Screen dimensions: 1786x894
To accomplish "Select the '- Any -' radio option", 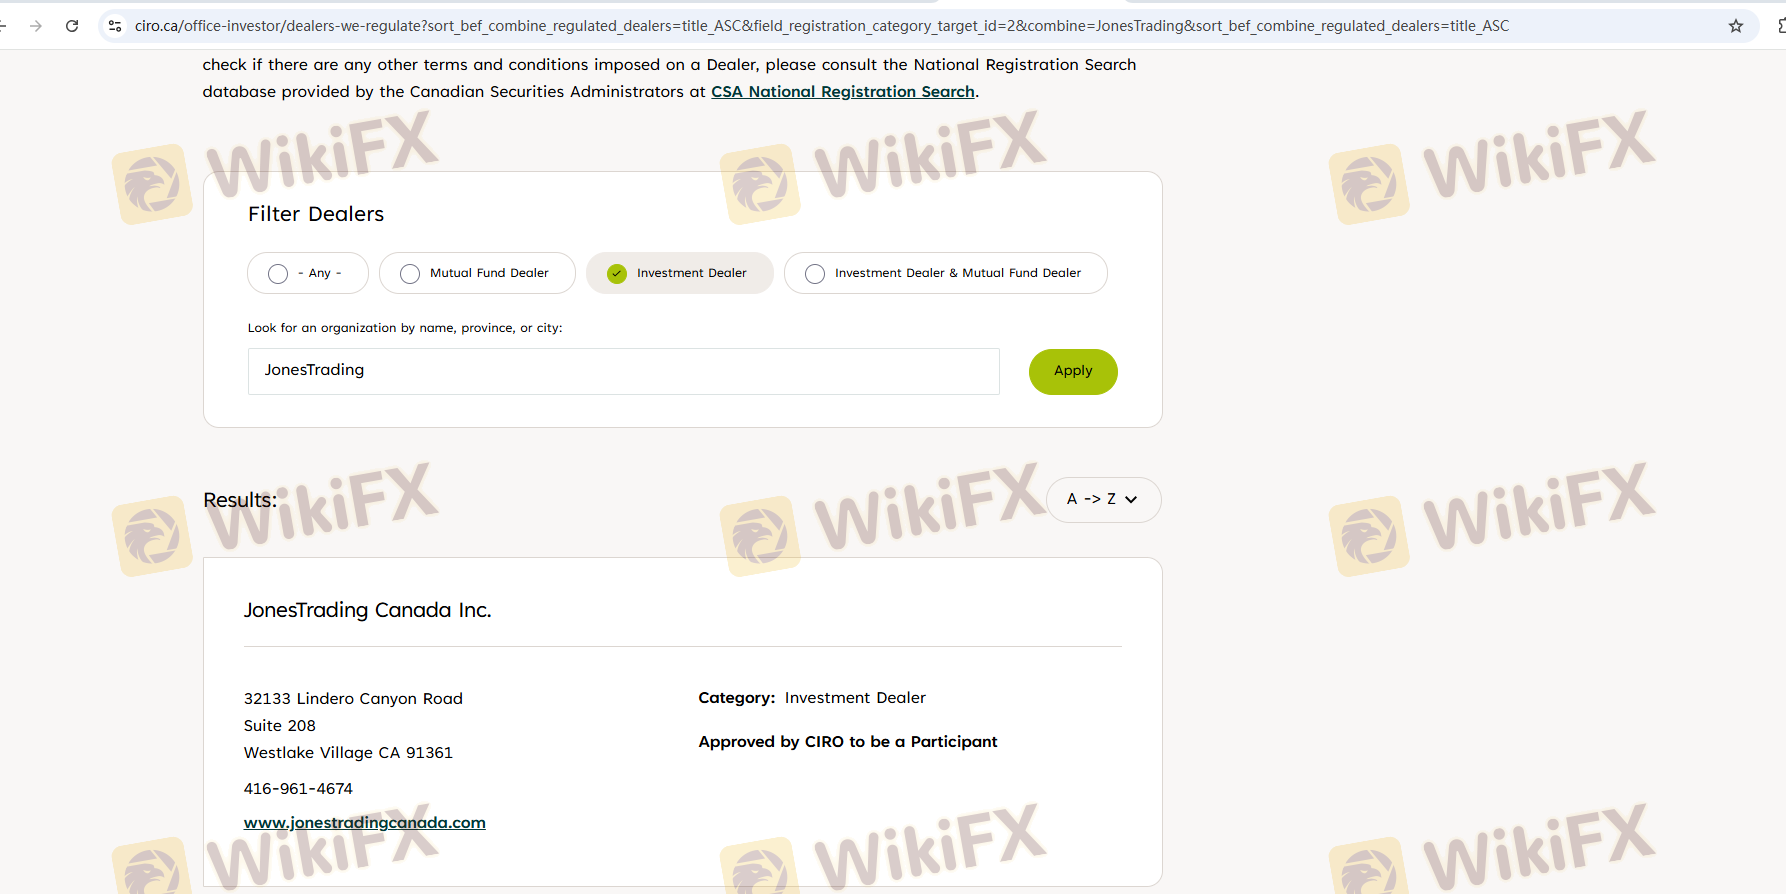I will pos(278,273).
